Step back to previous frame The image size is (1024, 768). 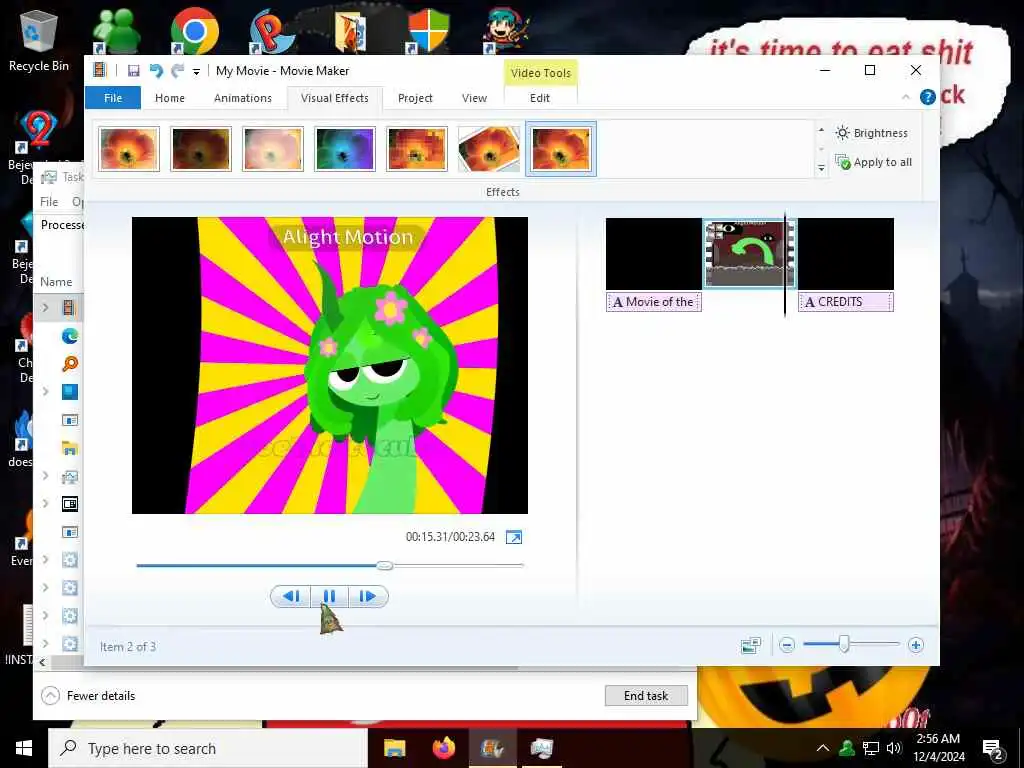[291, 596]
